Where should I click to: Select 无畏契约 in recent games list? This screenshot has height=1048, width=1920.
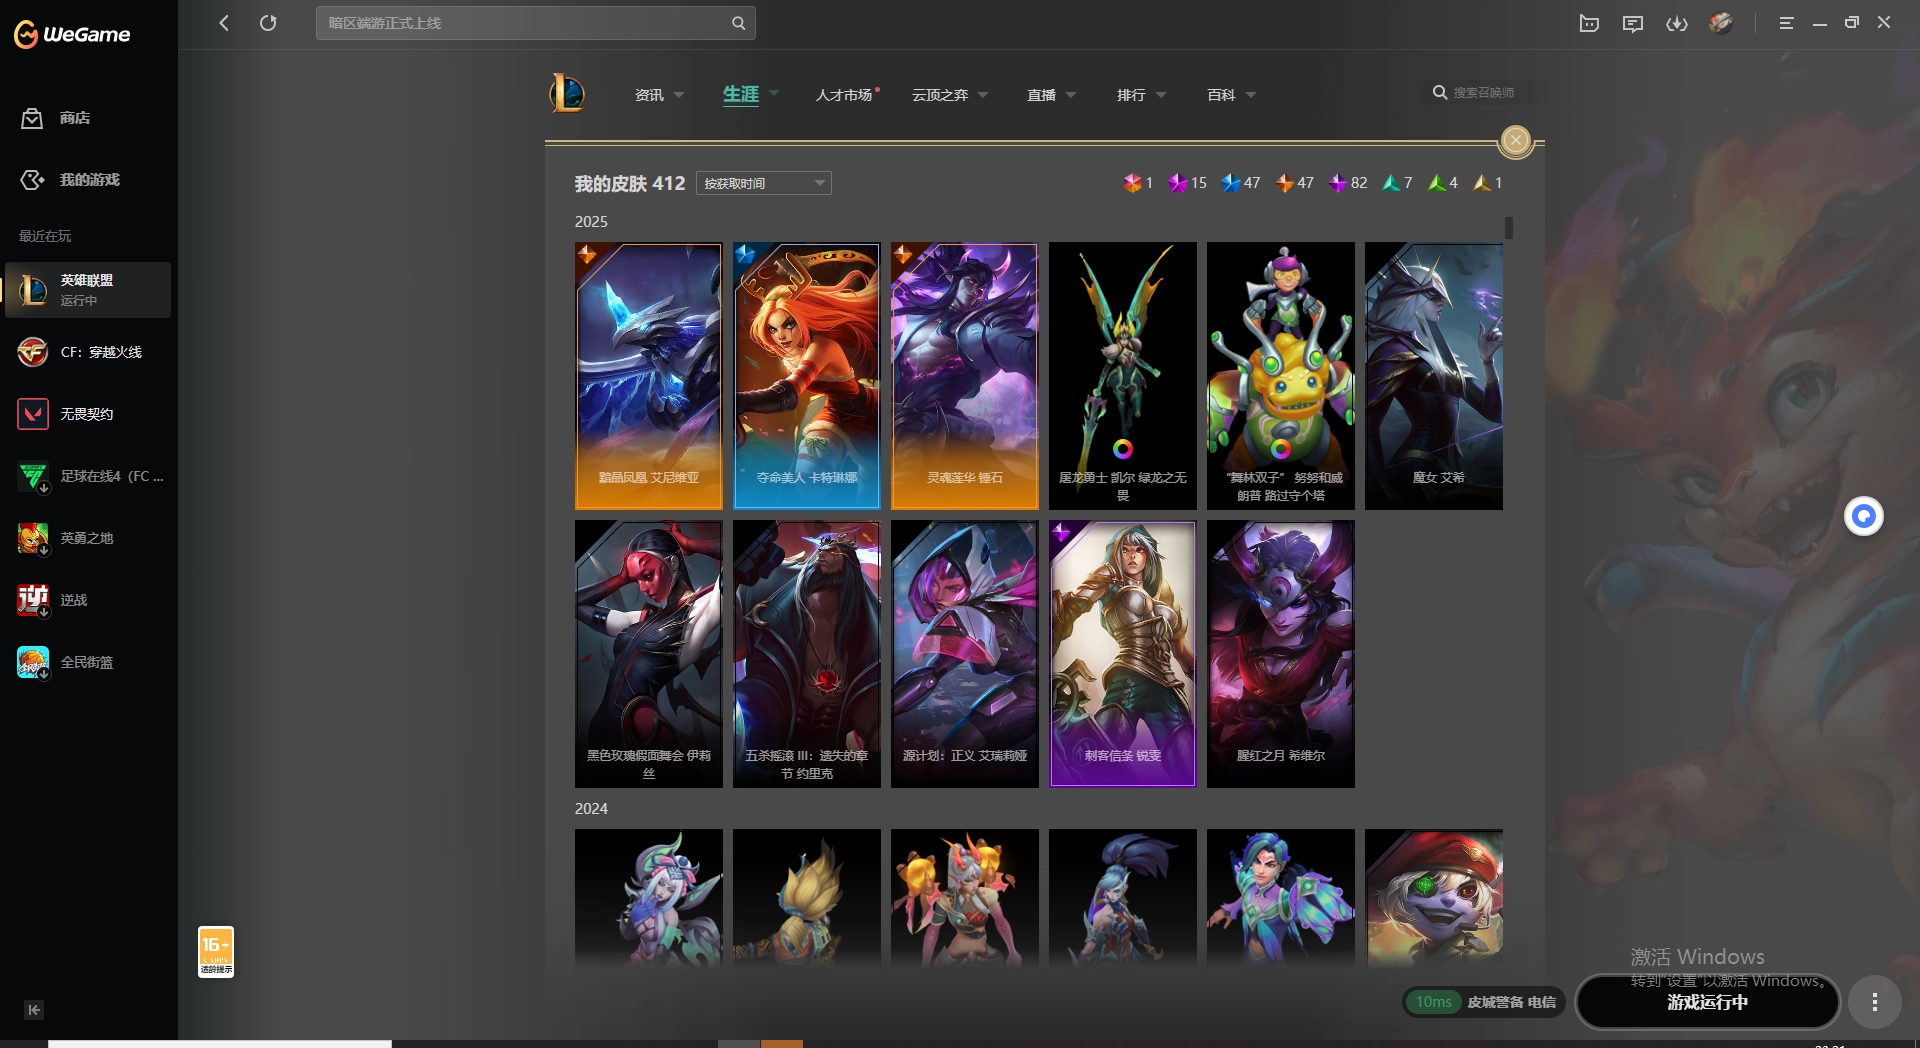[87, 414]
